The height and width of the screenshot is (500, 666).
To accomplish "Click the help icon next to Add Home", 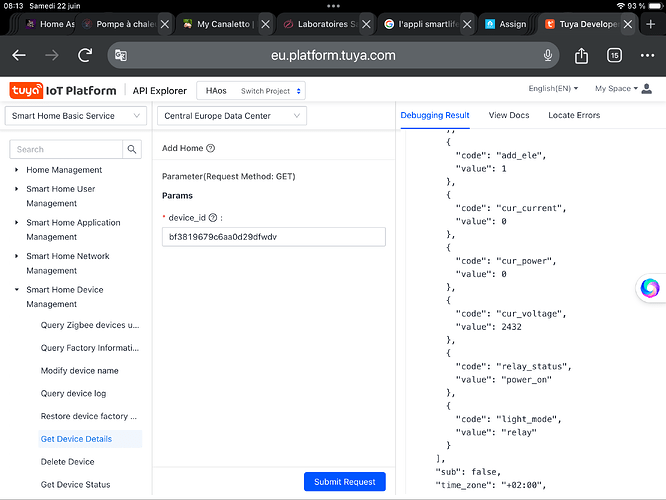I will click(x=210, y=148).
